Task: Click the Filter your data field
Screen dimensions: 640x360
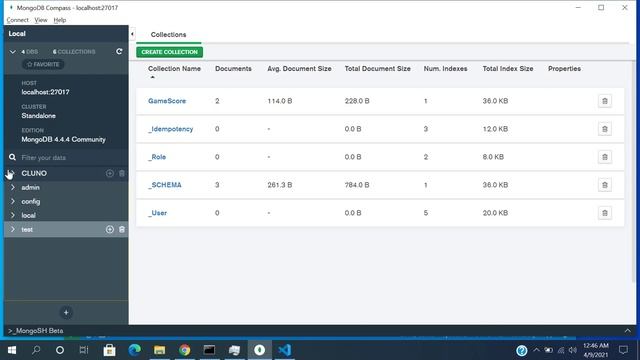Action: tap(66, 157)
